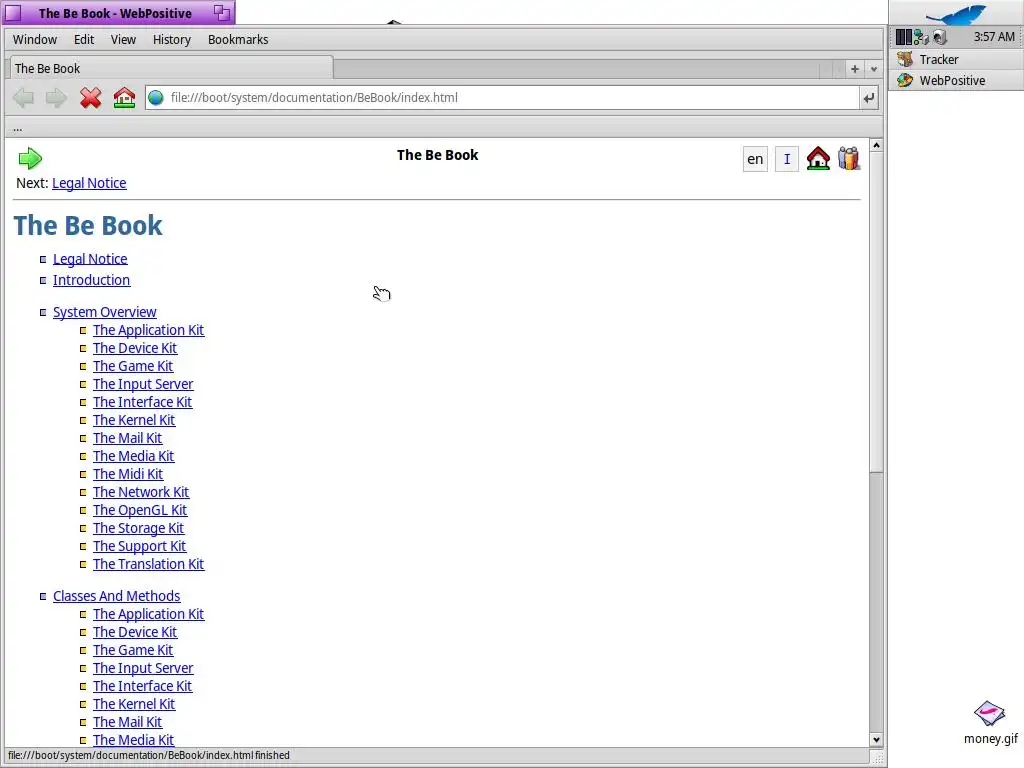Click the globe icon in the address bar
Viewport: 1024px width, 768px height.
coord(155,98)
